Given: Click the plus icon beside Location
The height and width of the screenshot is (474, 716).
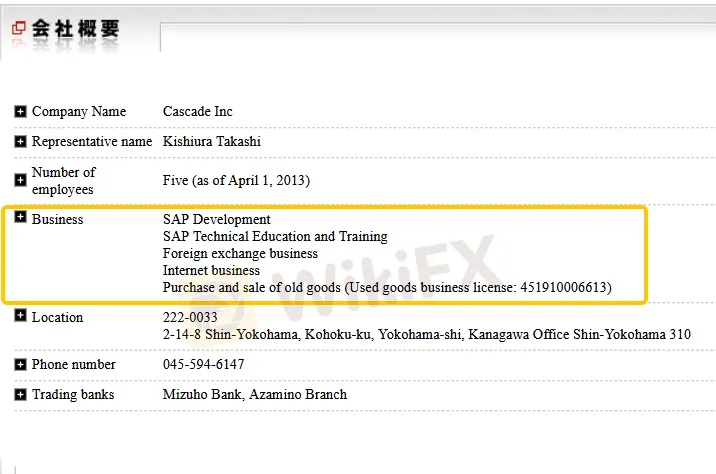Looking at the screenshot, I should tap(21, 316).
